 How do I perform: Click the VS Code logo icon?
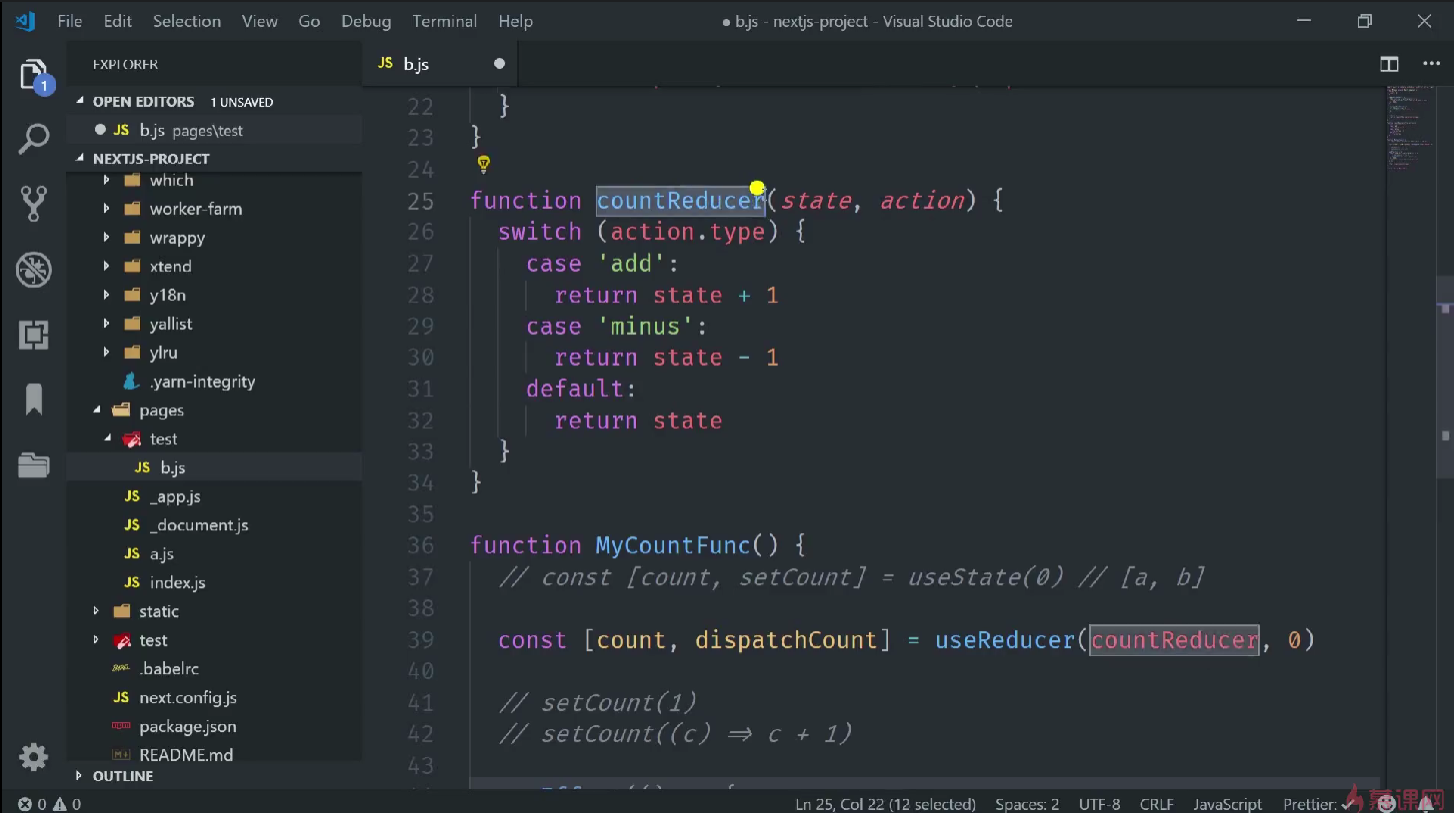pyautogui.click(x=26, y=21)
